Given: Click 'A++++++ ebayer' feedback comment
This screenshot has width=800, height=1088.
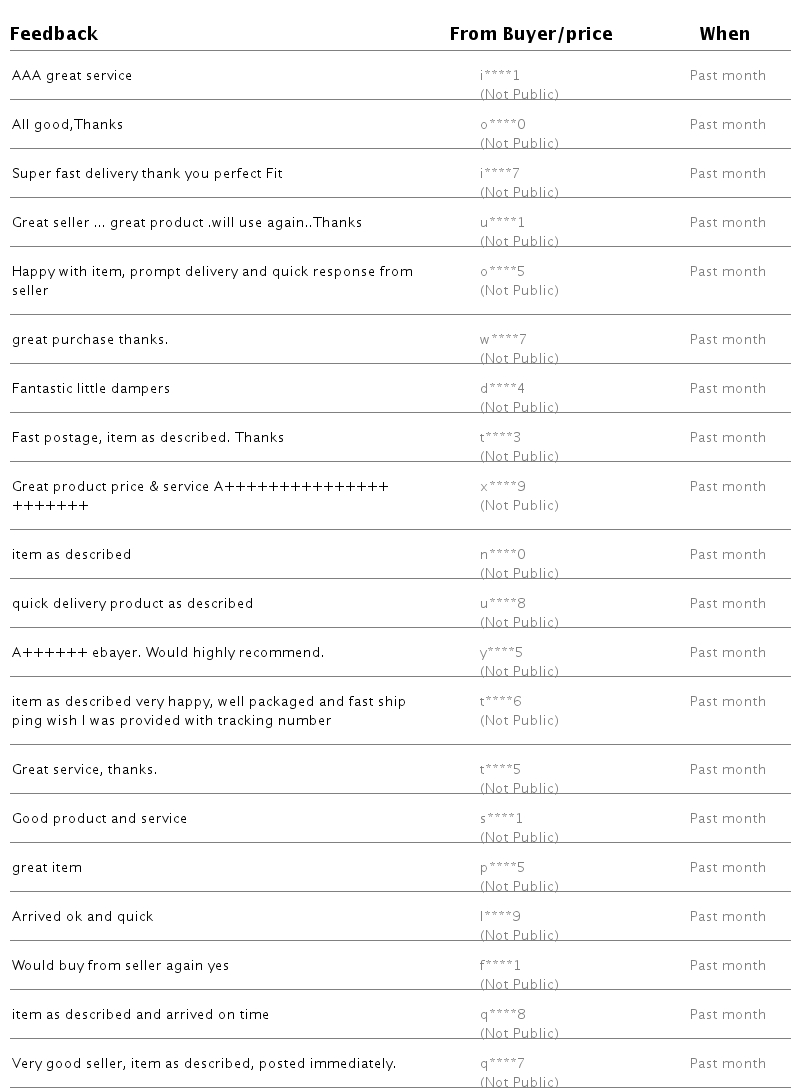Looking at the screenshot, I should tap(168, 653).
